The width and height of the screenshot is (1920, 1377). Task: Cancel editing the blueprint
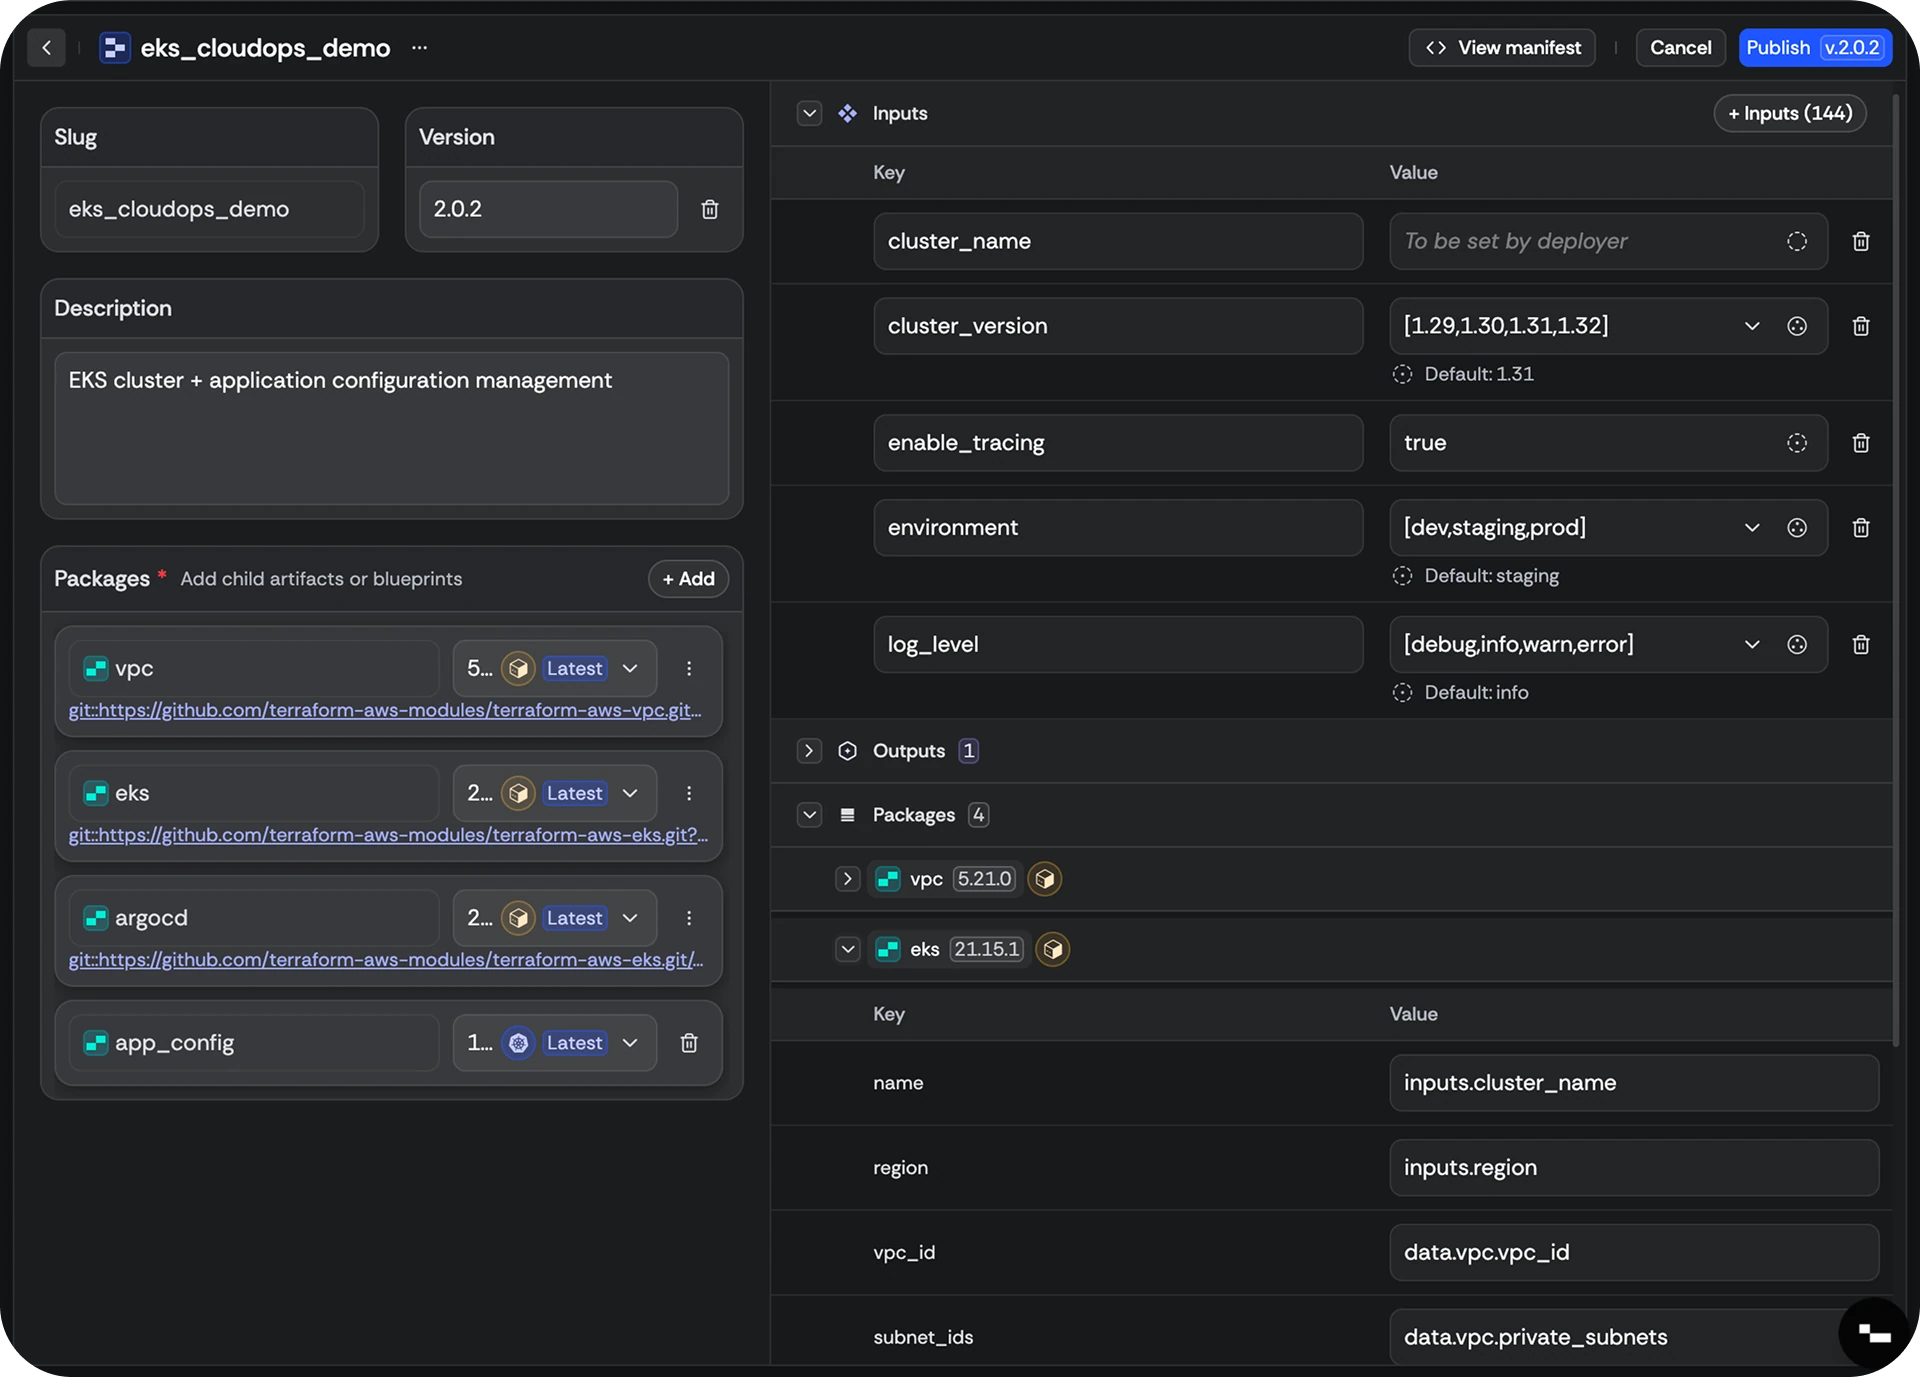pyautogui.click(x=1680, y=47)
